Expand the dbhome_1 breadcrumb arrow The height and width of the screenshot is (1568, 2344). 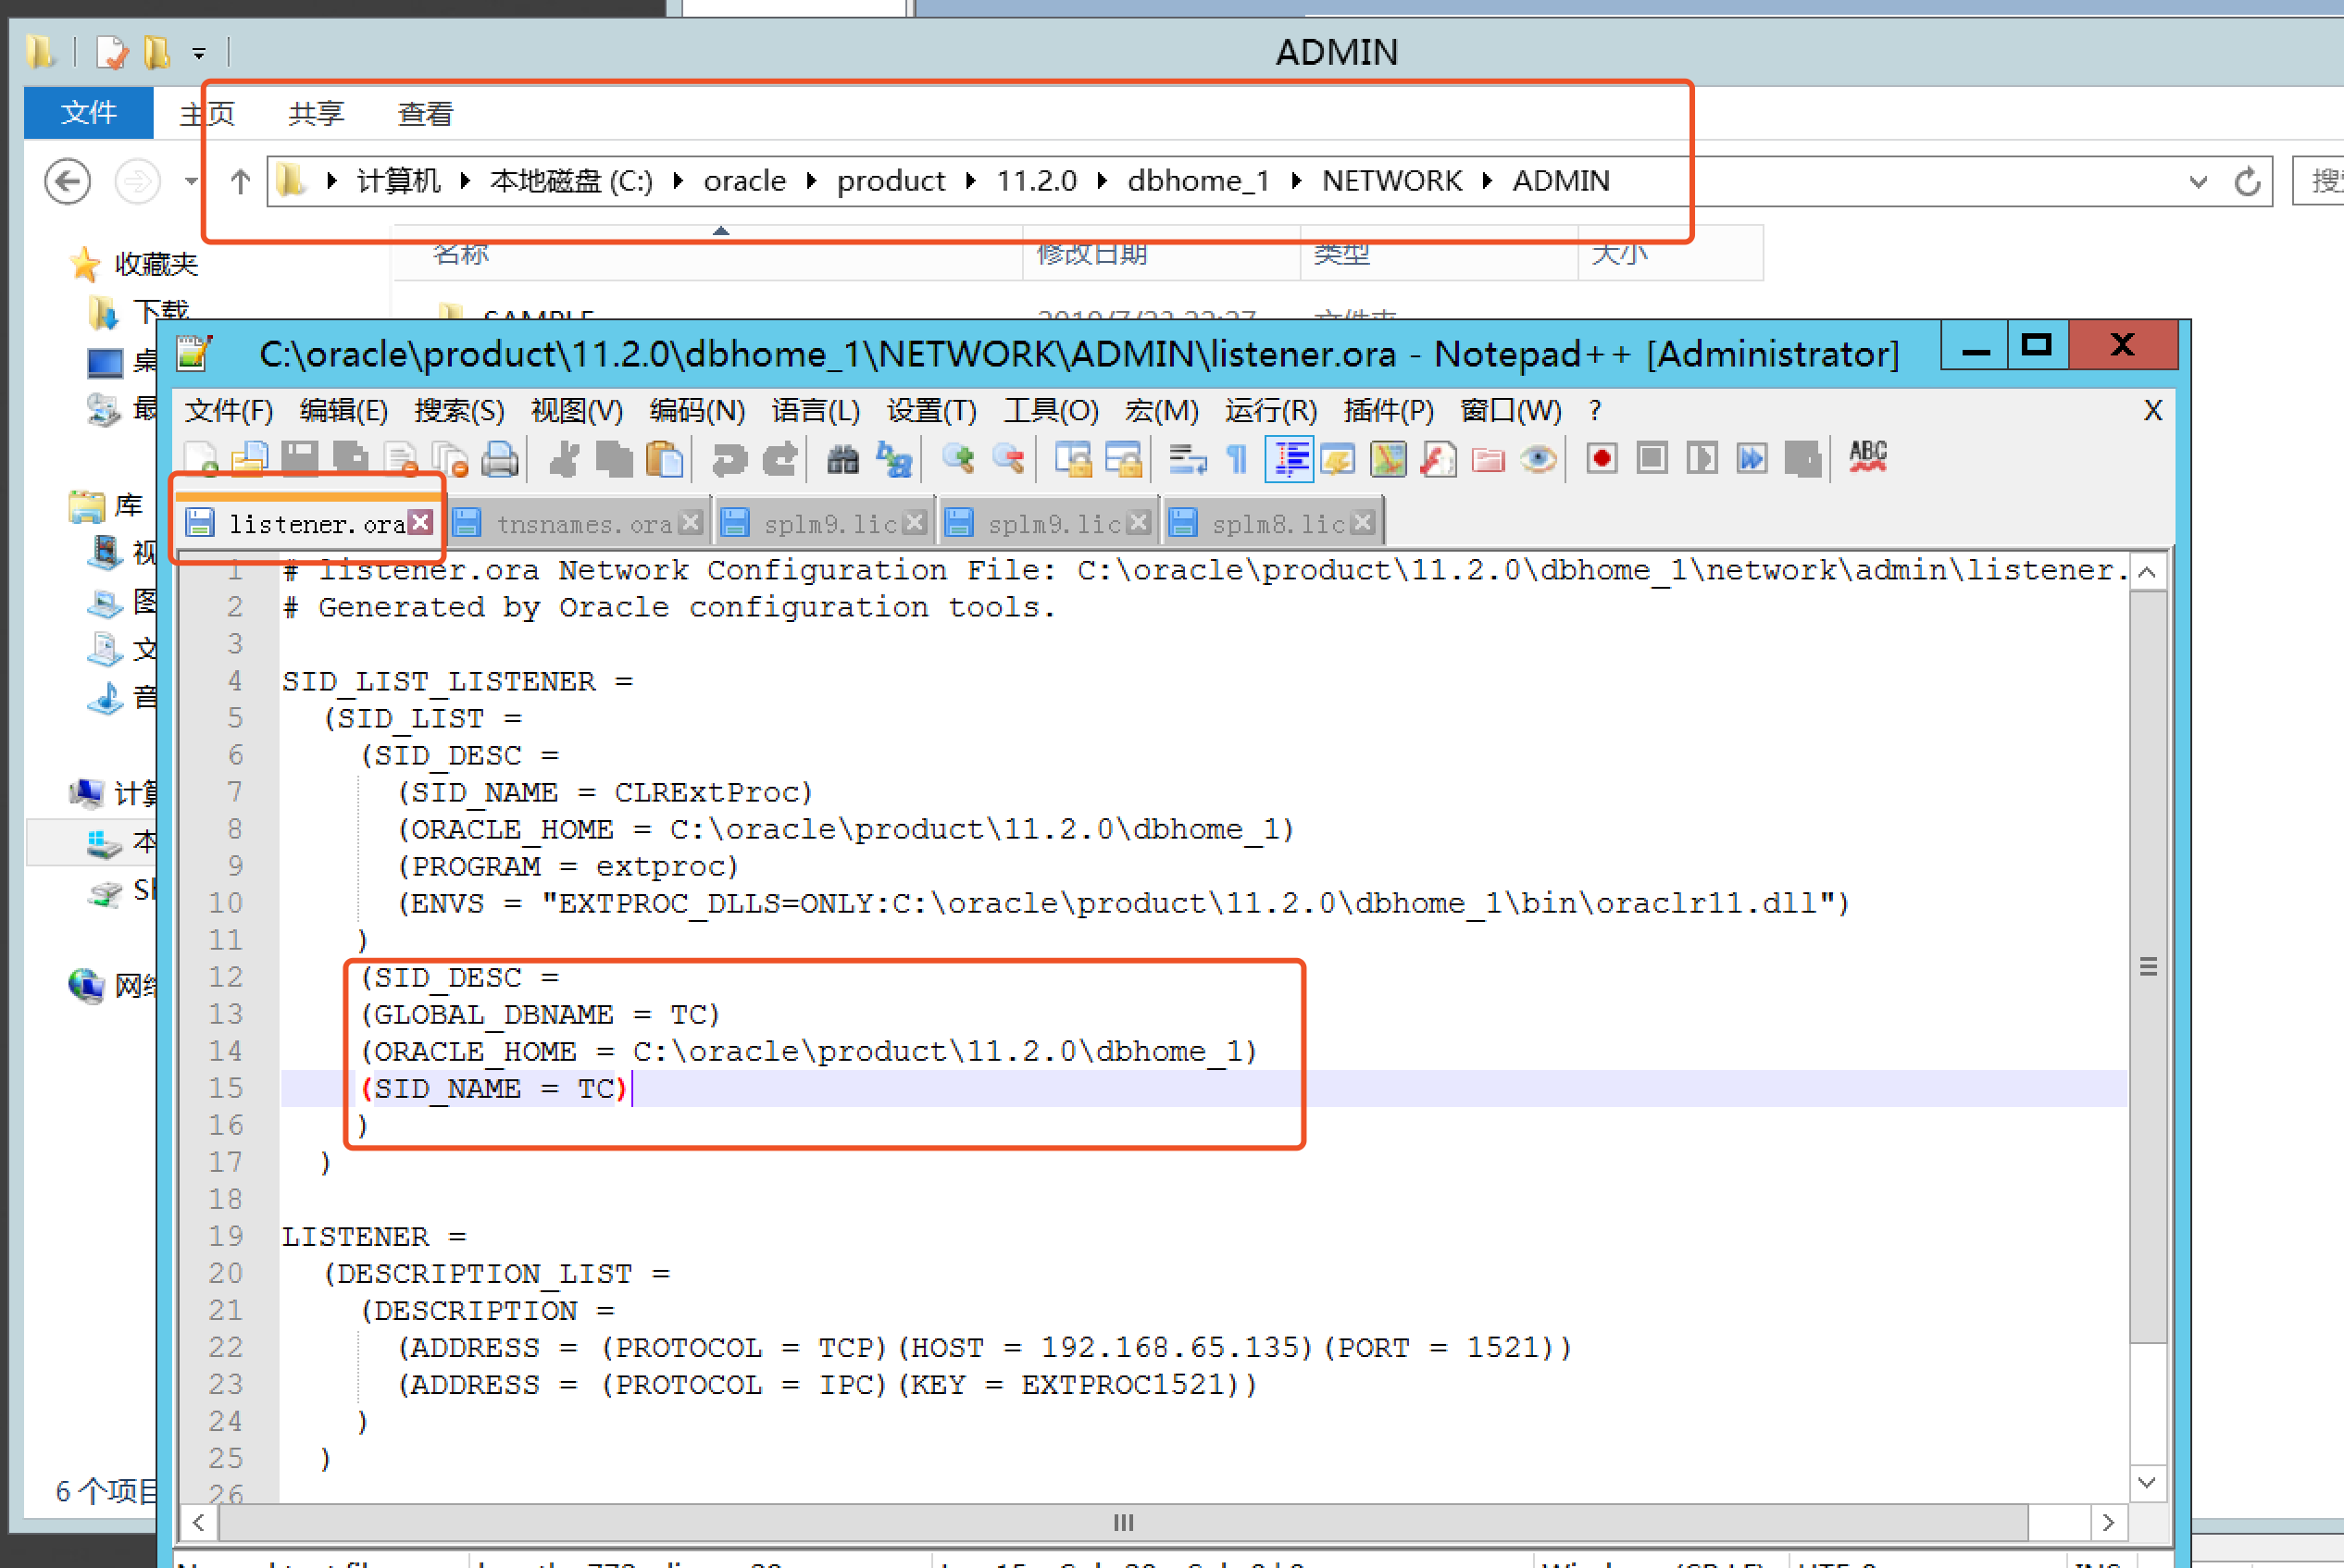(1297, 181)
